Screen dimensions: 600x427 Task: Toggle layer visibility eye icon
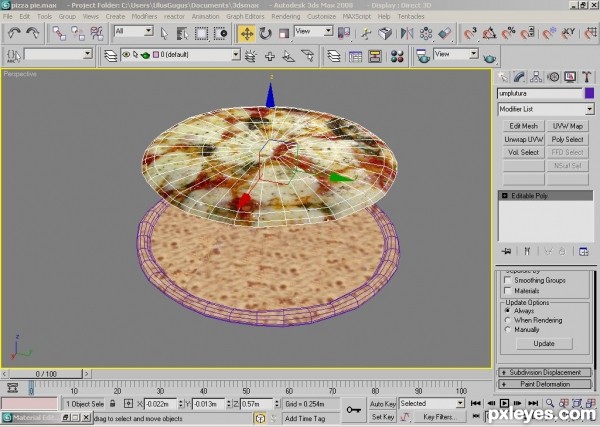pos(126,55)
